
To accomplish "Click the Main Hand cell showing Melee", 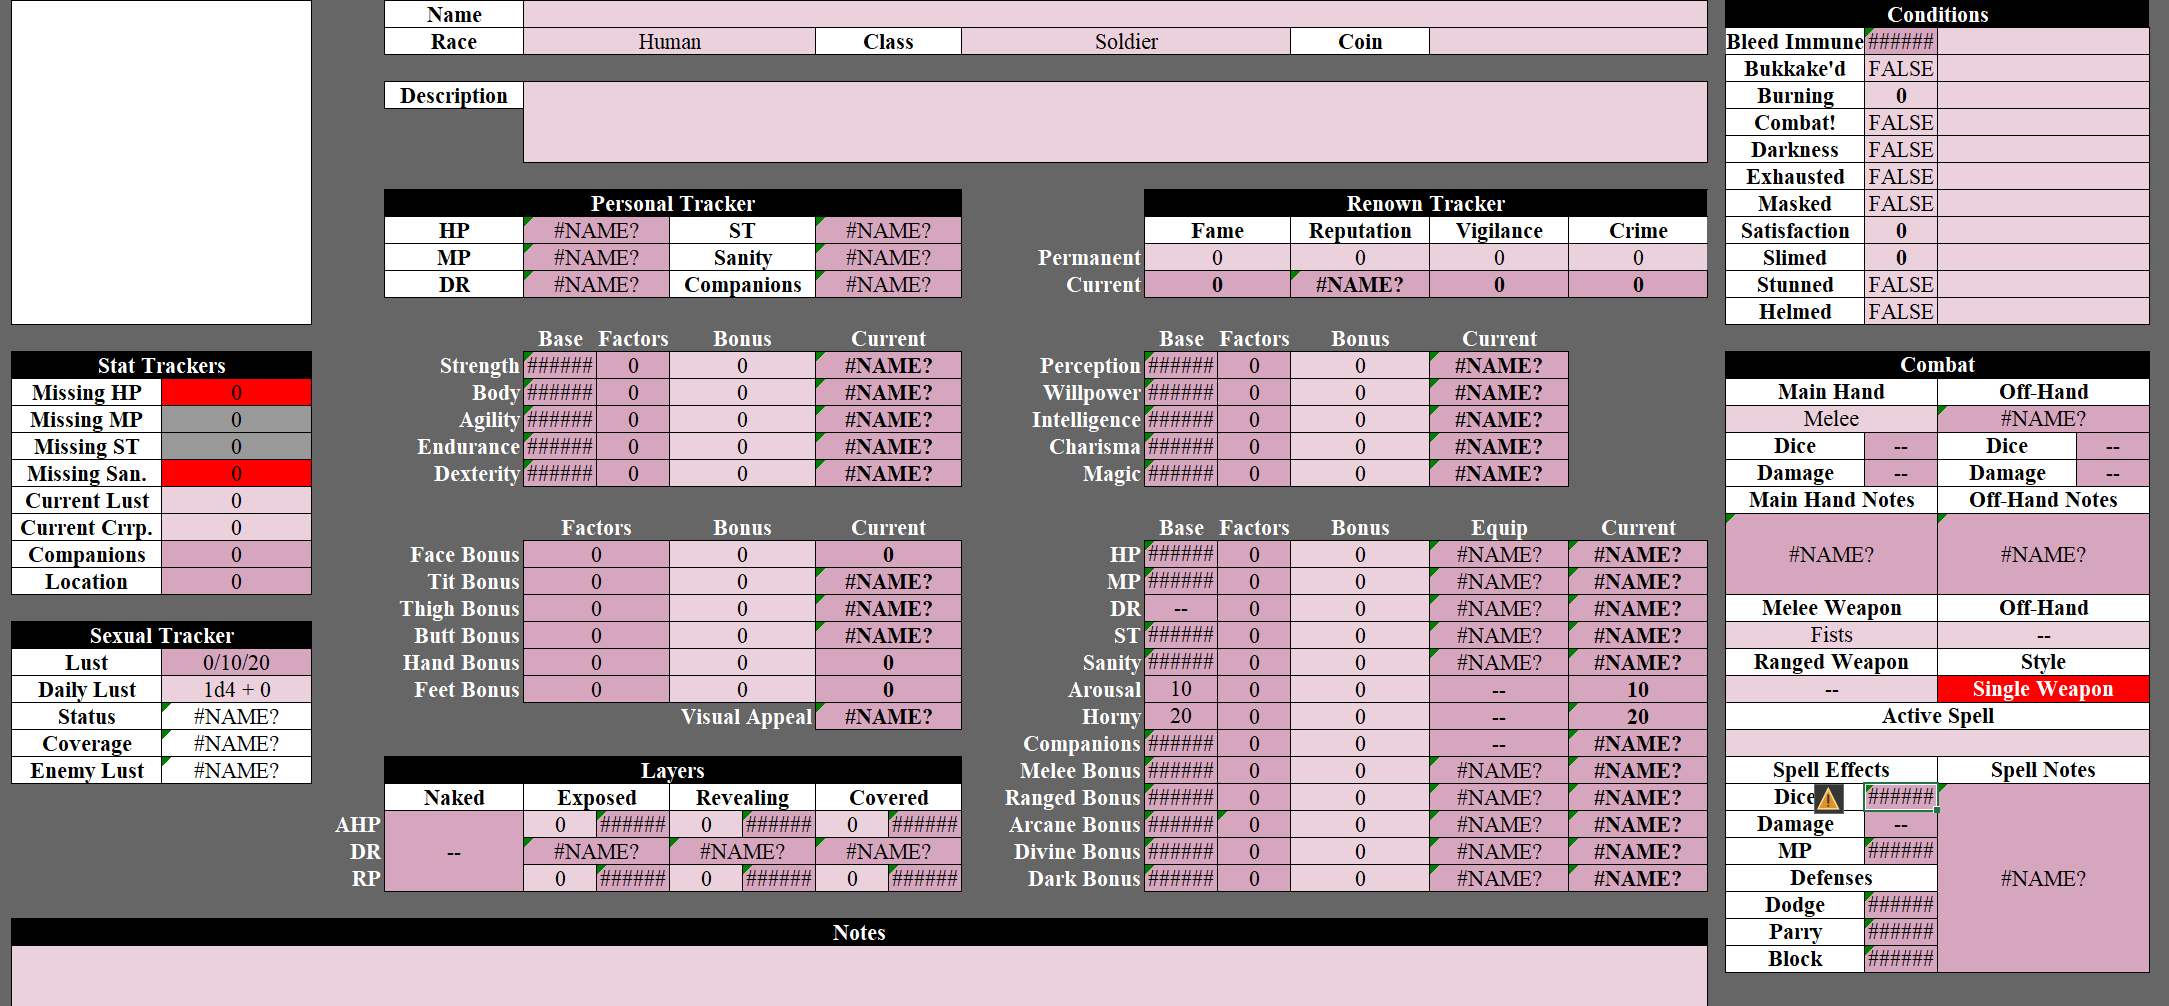I will (1831, 418).
